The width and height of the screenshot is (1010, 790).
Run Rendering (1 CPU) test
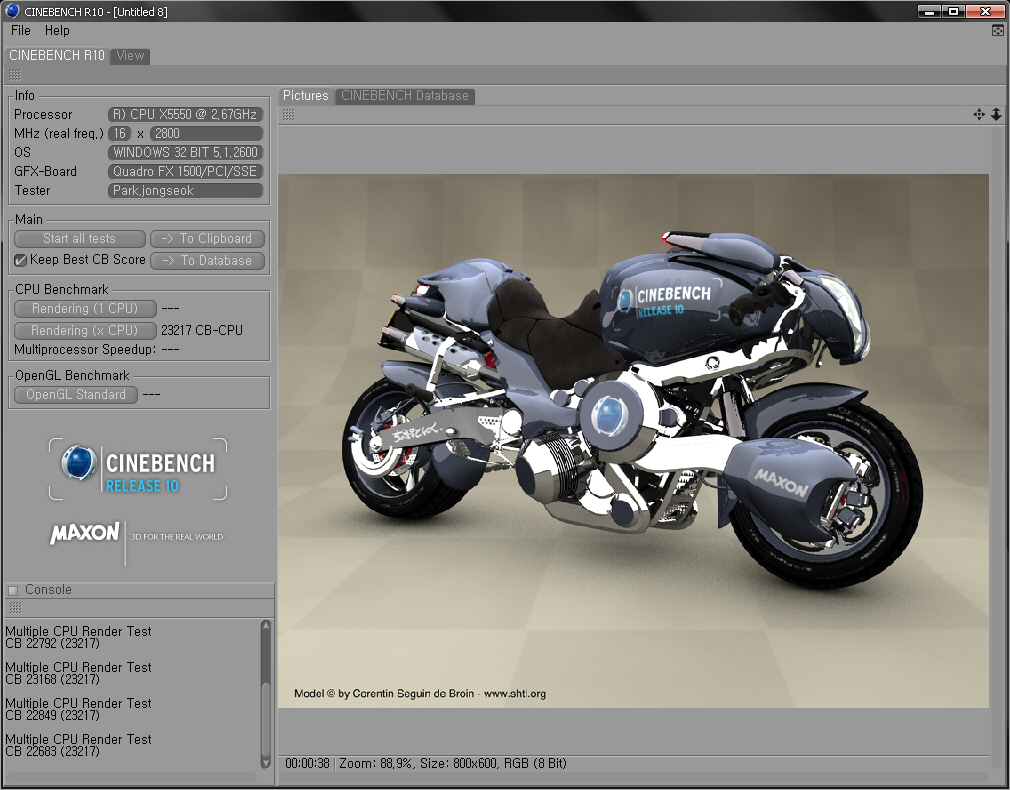[x=85, y=309]
